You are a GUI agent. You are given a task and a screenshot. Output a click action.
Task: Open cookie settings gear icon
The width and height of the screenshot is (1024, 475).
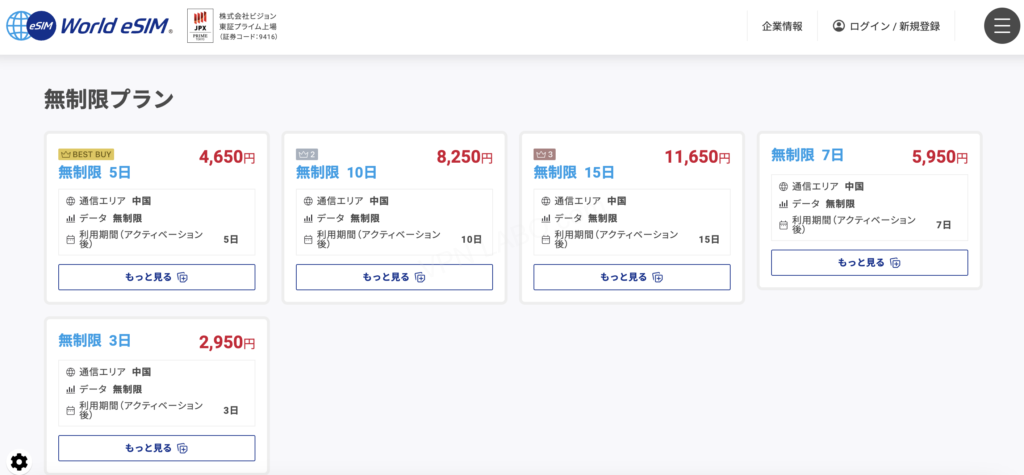[x=19, y=461]
